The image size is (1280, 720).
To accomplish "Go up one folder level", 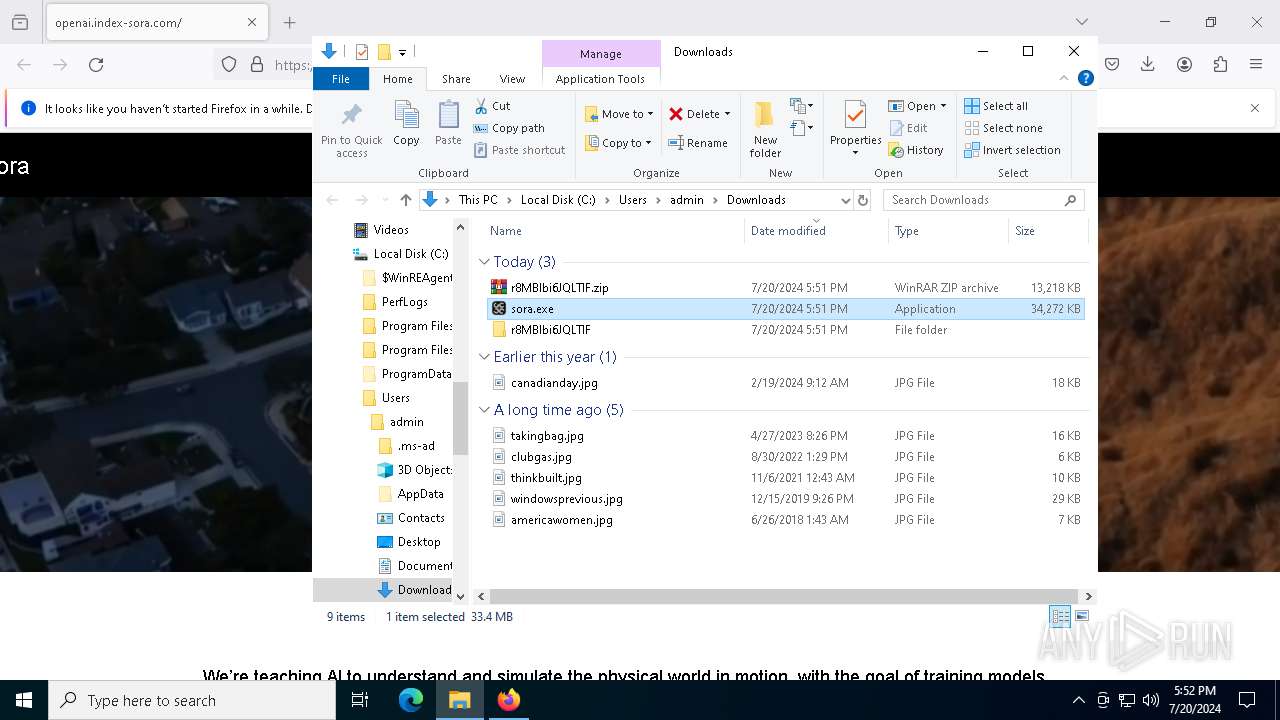I will pyautogui.click(x=405, y=200).
